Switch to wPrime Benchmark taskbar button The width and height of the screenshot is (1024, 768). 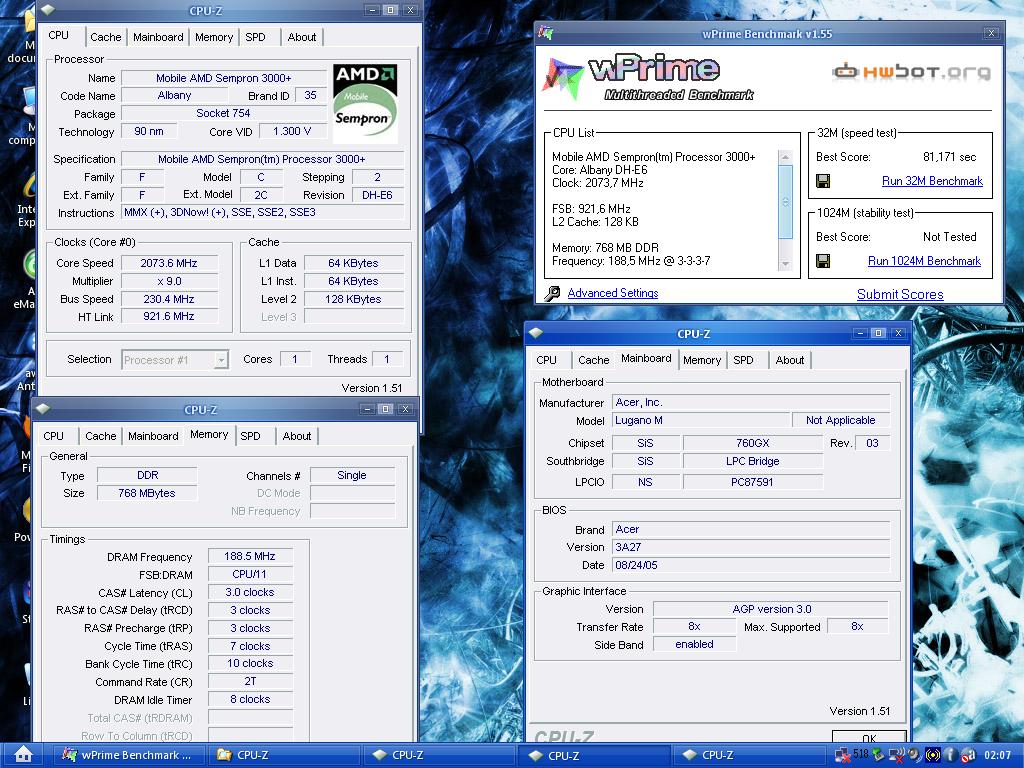pyautogui.click(x=128, y=755)
